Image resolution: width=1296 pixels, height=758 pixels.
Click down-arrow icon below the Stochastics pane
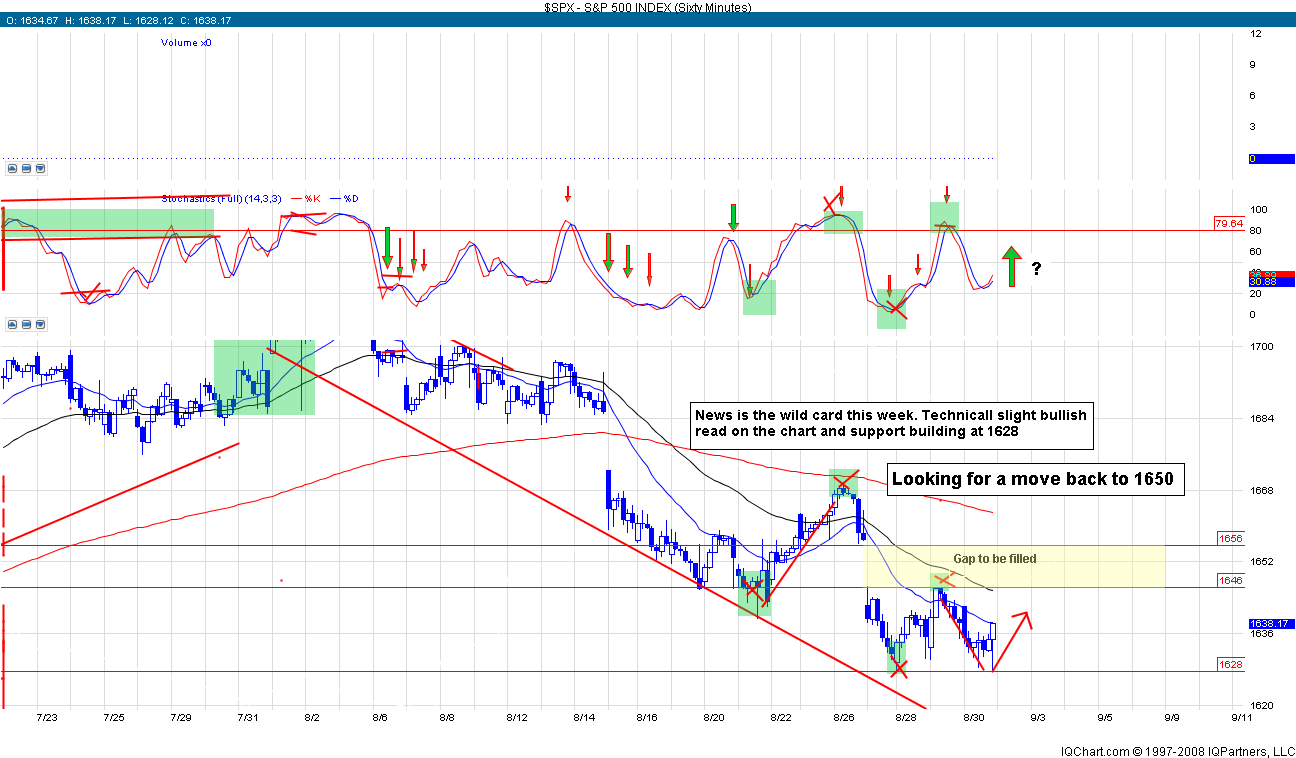(40, 325)
